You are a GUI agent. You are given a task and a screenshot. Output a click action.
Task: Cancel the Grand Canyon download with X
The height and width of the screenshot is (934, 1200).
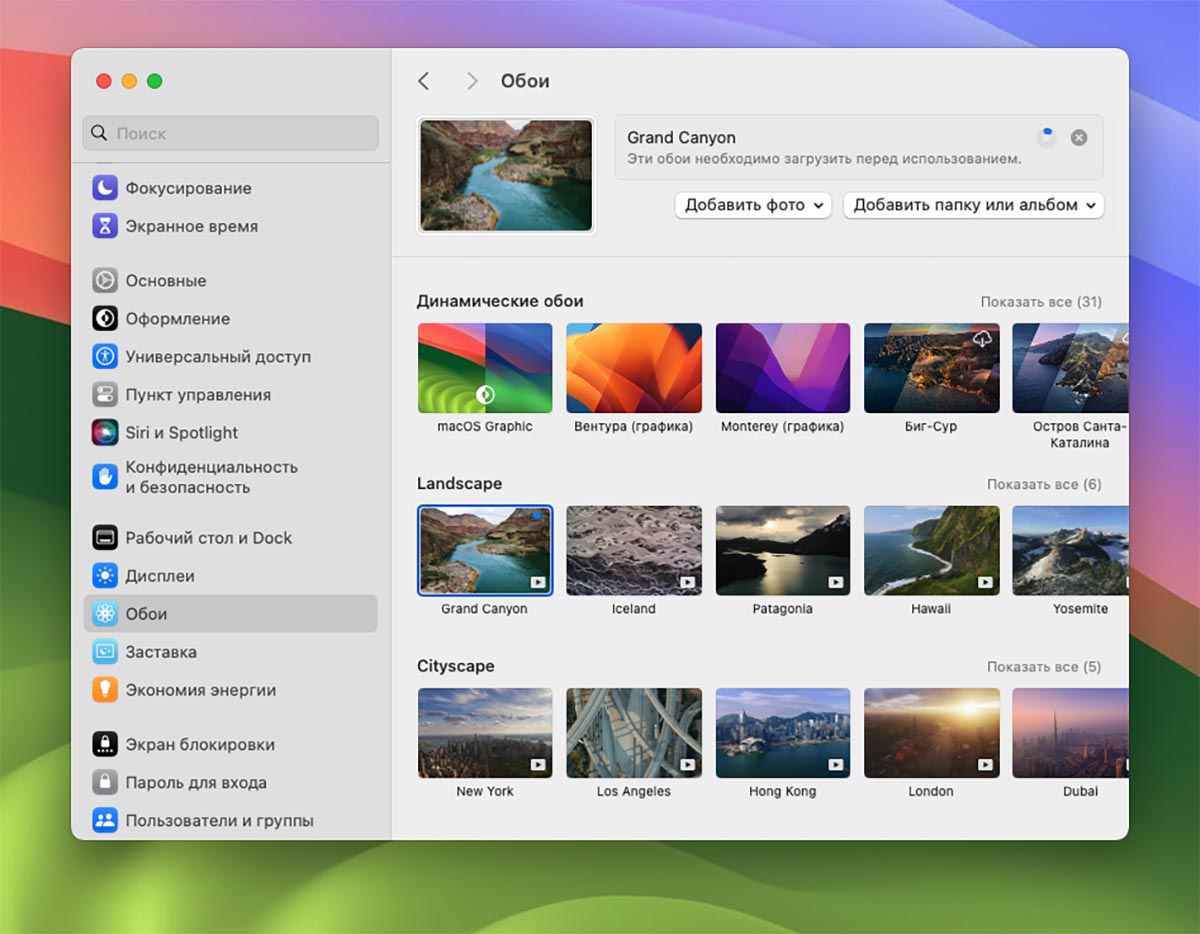click(x=1079, y=138)
